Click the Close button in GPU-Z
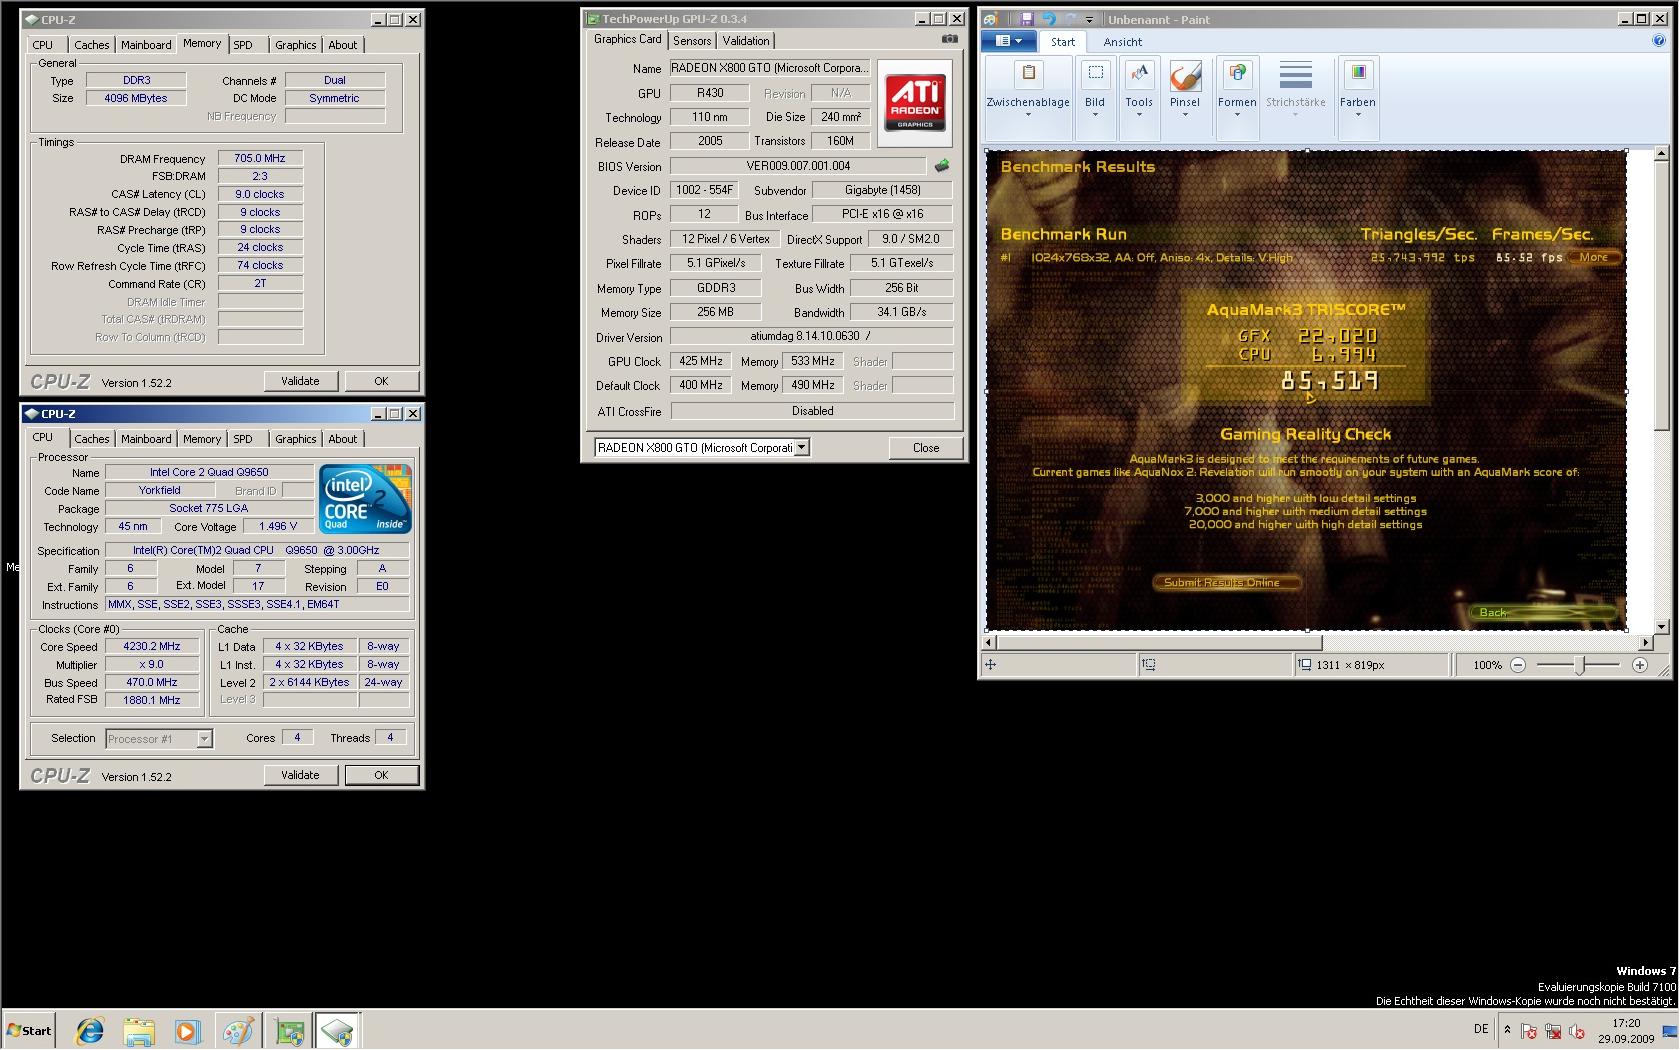This screenshot has width=1680, height=1050. pos(925,448)
